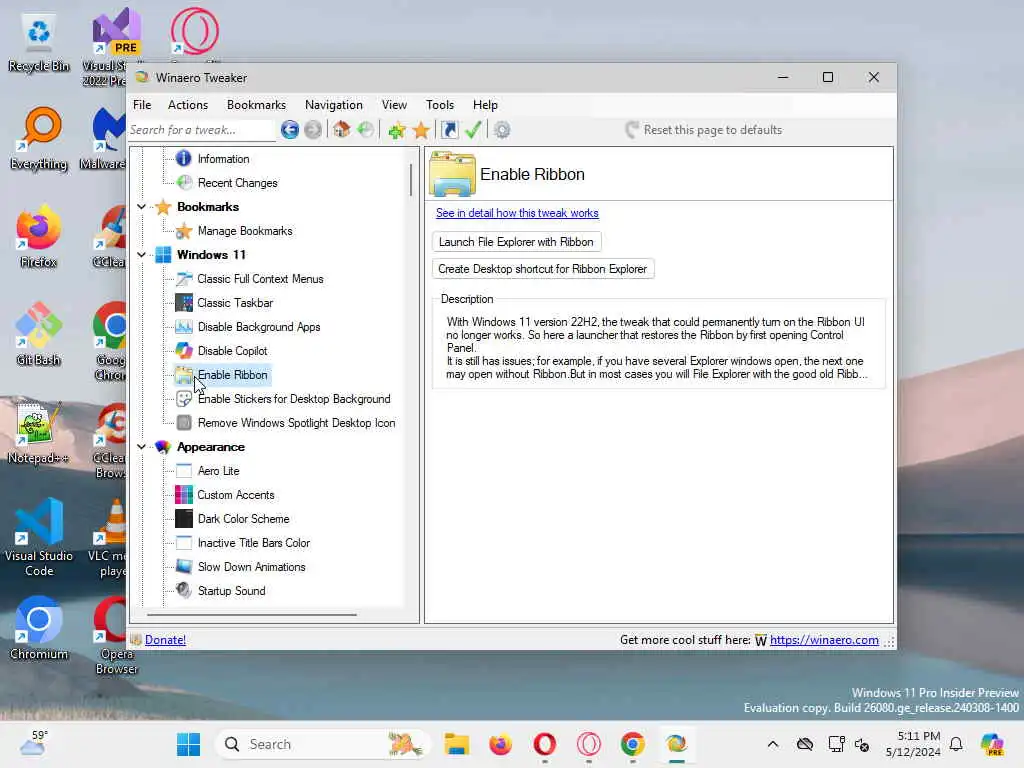
Task: Open the Bookmarks menu
Action: click(x=256, y=104)
